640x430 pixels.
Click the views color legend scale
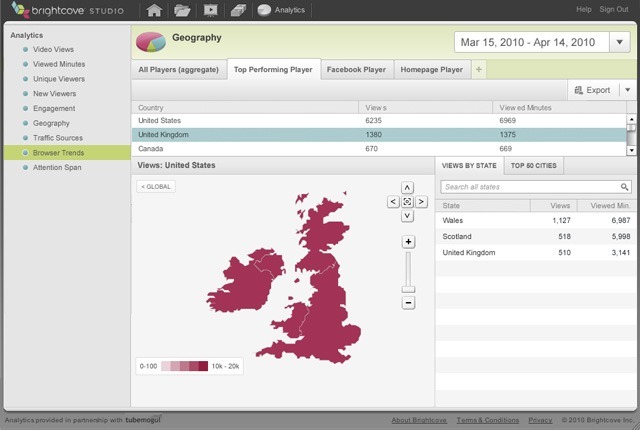click(184, 366)
